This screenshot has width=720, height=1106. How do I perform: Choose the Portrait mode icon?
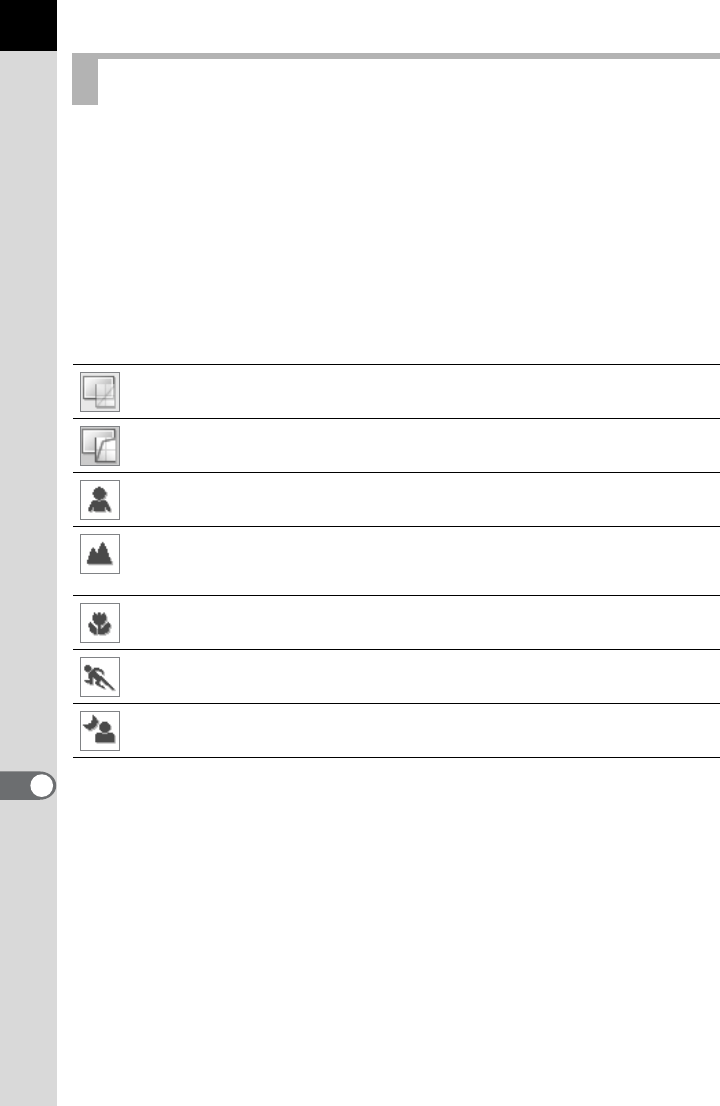tap(100, 500)
